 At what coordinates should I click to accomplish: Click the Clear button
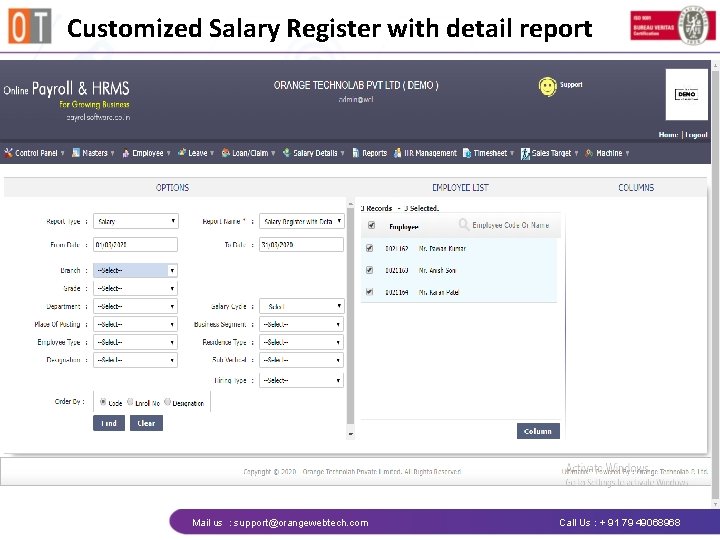click(x=146, y=423)
